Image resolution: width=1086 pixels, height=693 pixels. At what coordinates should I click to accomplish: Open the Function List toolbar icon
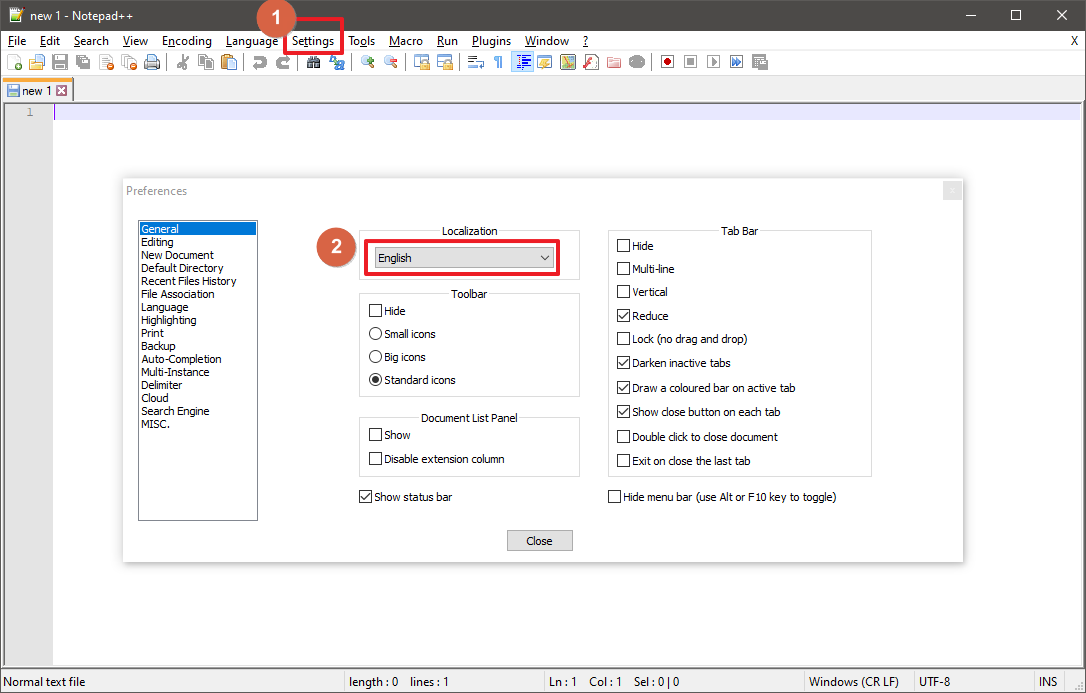coord(591,62)
